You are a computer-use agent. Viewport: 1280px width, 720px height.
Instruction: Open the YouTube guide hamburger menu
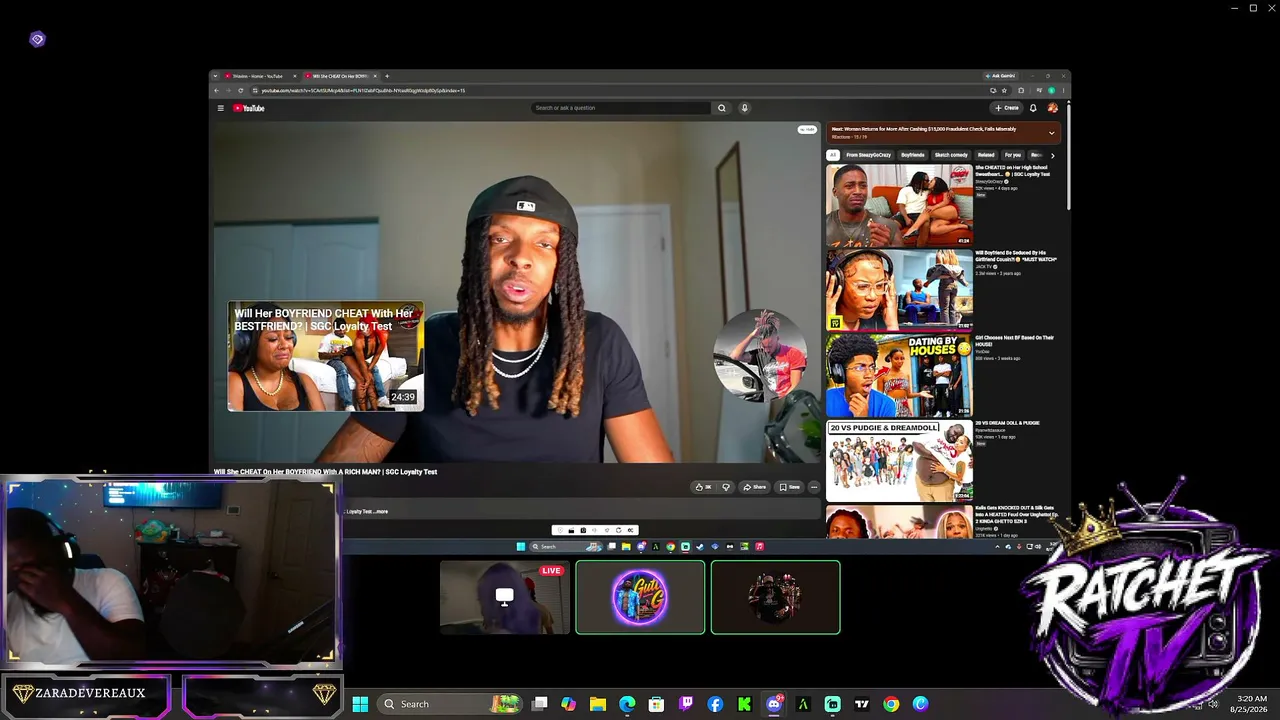[221, 108]
